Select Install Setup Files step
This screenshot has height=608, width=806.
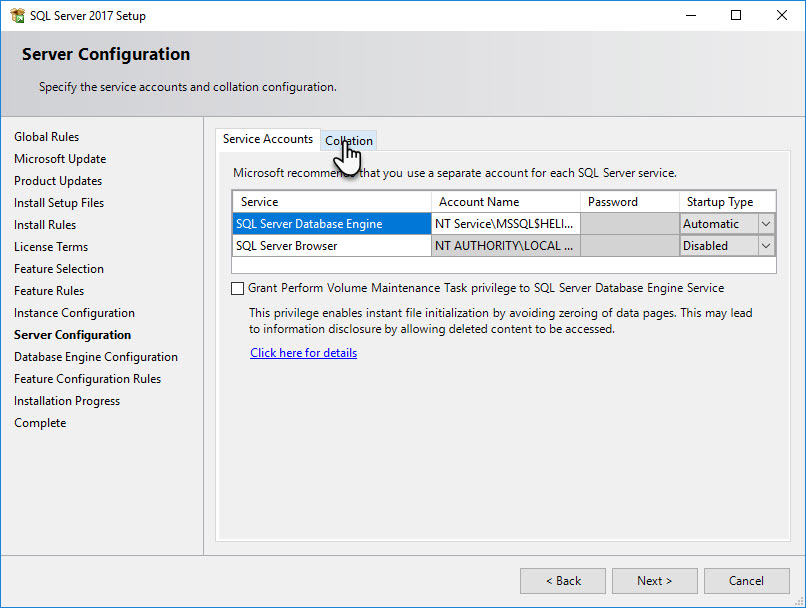click(x=59, y=204)
